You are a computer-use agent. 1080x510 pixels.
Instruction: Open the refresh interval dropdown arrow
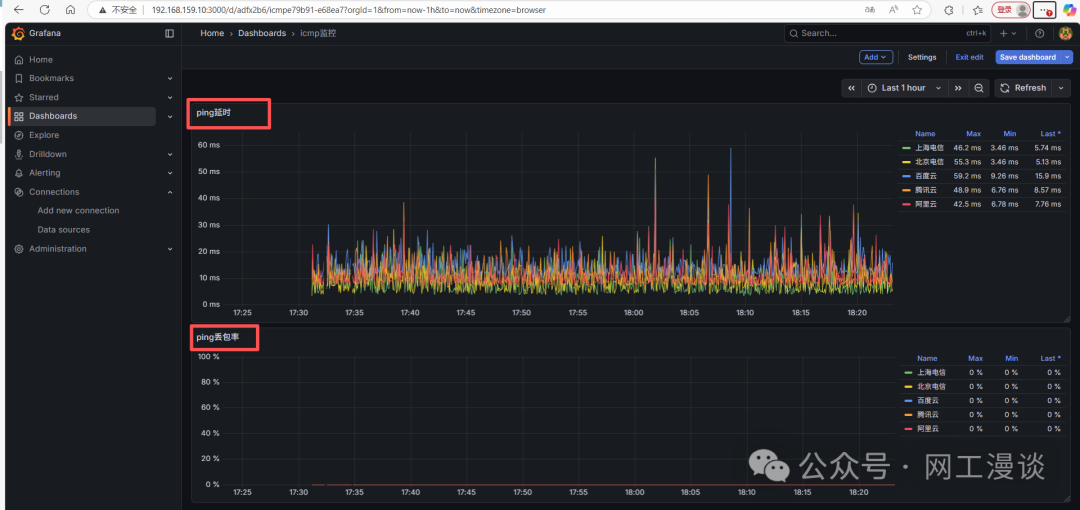[1061, 88]
